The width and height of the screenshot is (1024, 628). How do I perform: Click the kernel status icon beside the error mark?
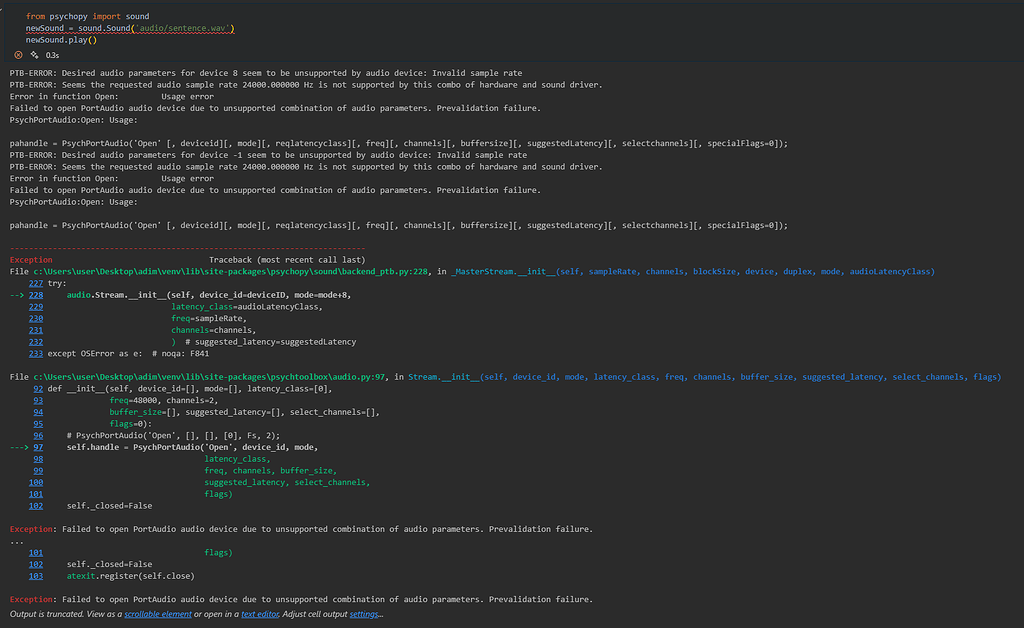[32, 55]
